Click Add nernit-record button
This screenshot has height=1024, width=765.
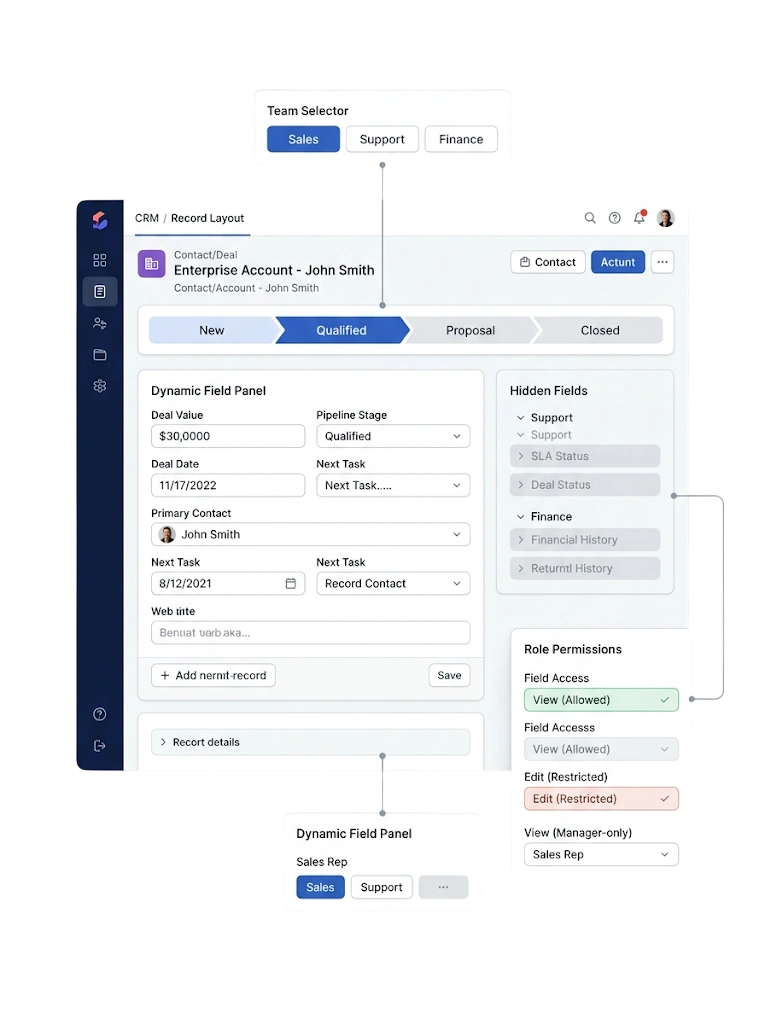click(213, 675)
